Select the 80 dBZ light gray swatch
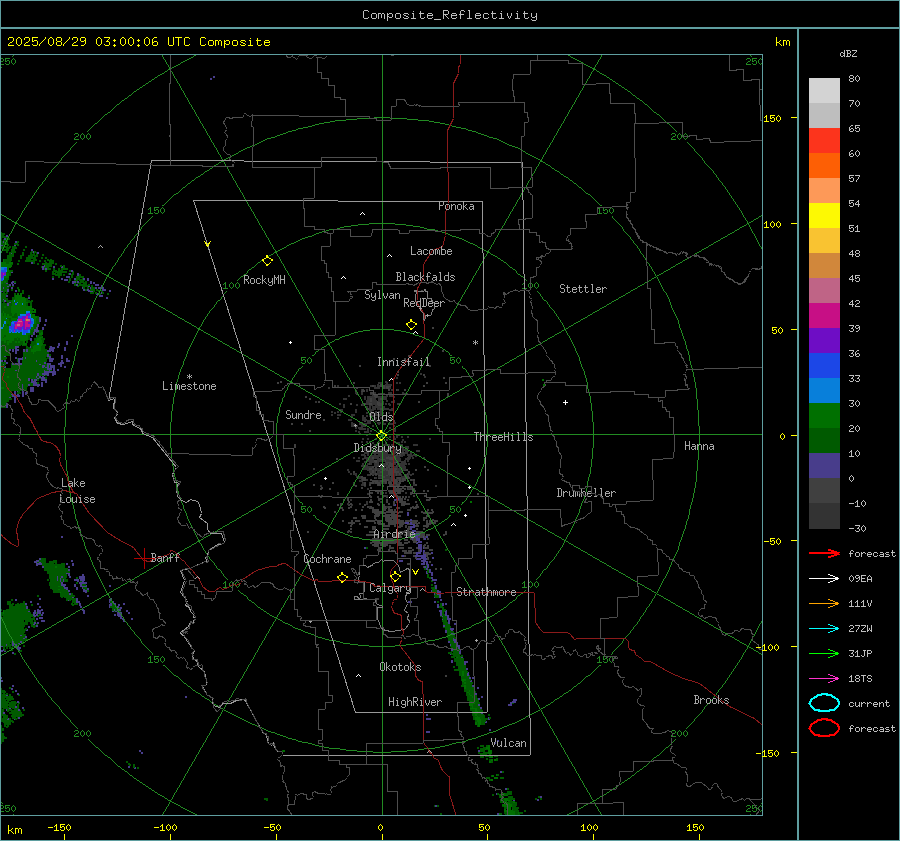Image resolution: width=900 pixels, height=841 pixels. coord(824,91)
